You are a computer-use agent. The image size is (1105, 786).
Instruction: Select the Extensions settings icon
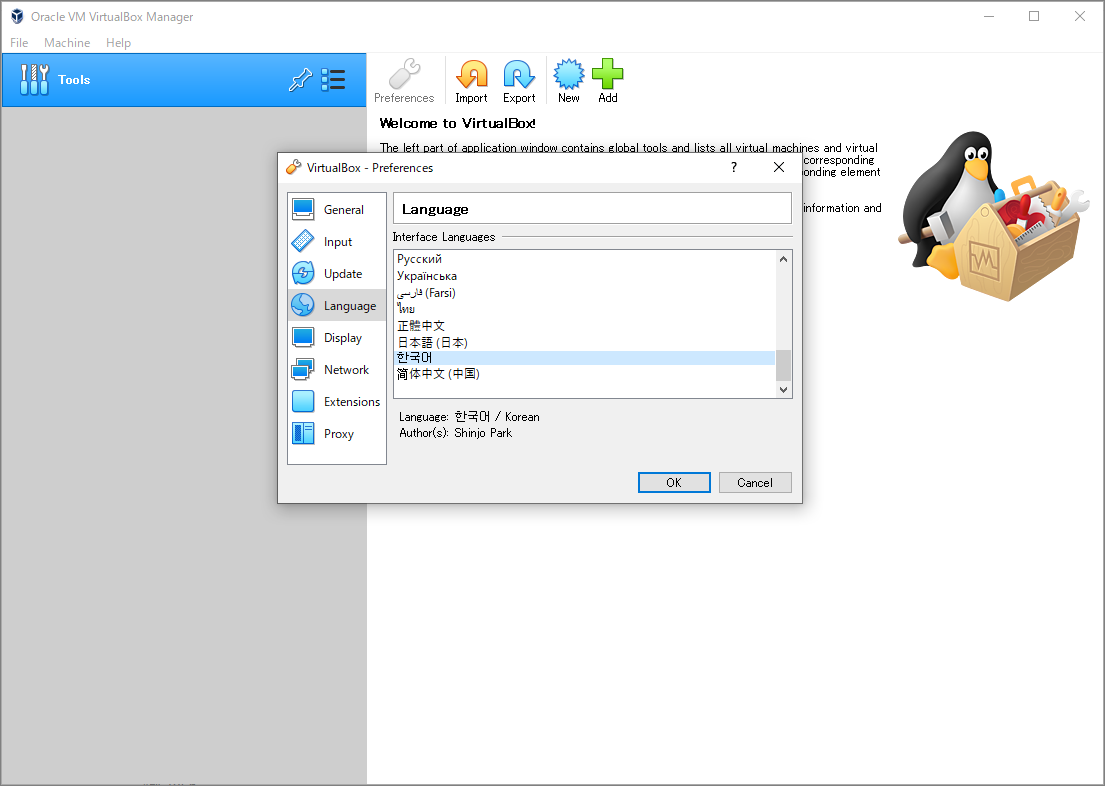point(303,401)
